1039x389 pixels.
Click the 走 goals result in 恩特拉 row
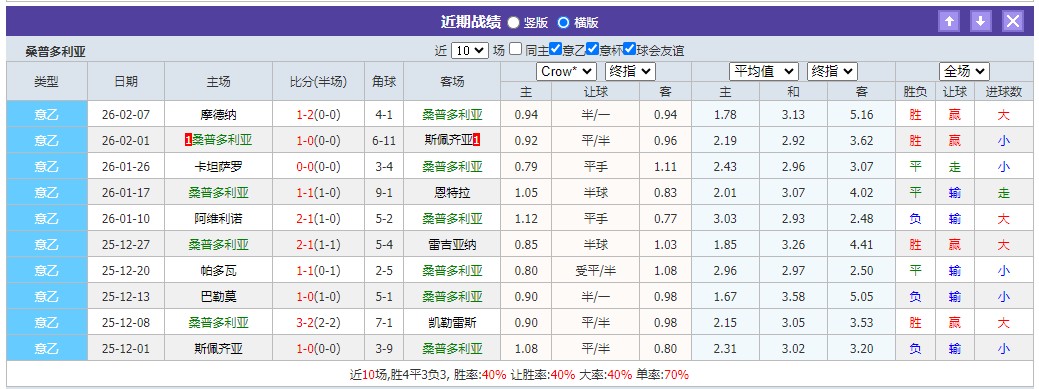pyautogui.click(x=1003, y=193)
